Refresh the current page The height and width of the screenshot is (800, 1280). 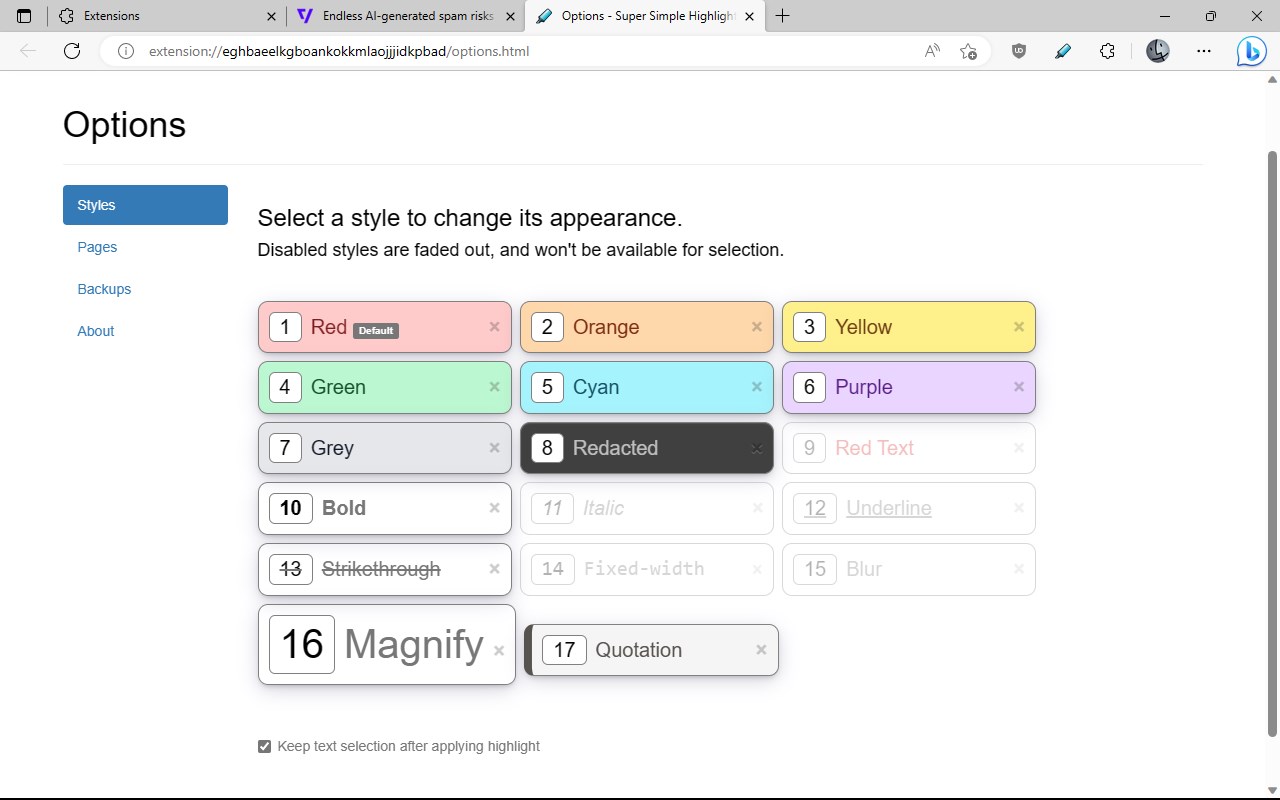point(72,51)
